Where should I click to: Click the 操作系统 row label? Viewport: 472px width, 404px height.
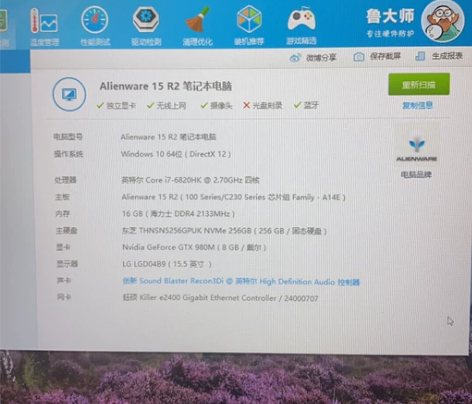coord(68,154)
